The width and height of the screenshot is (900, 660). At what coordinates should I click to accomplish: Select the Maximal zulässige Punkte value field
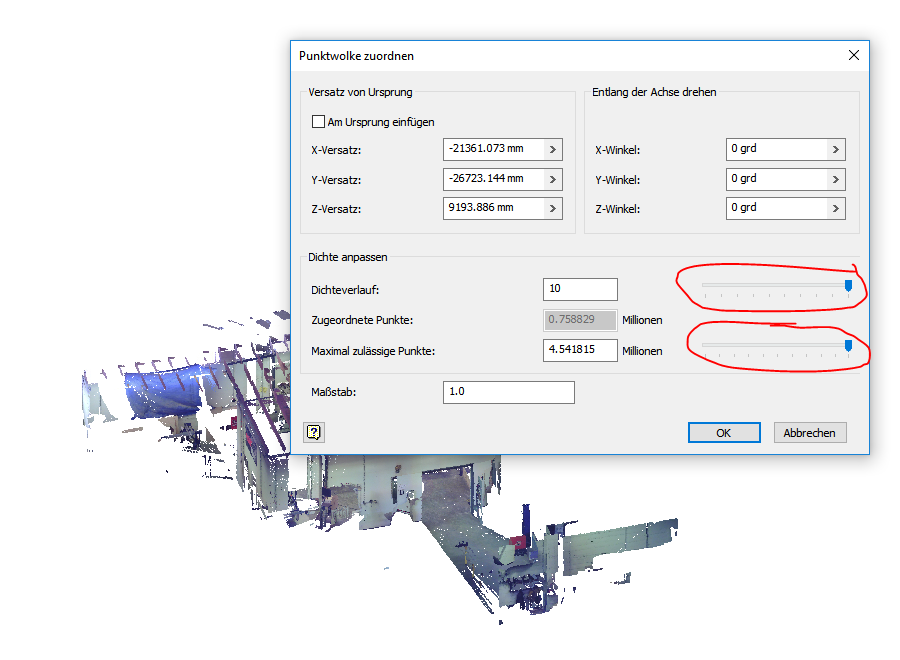point(580,350)
